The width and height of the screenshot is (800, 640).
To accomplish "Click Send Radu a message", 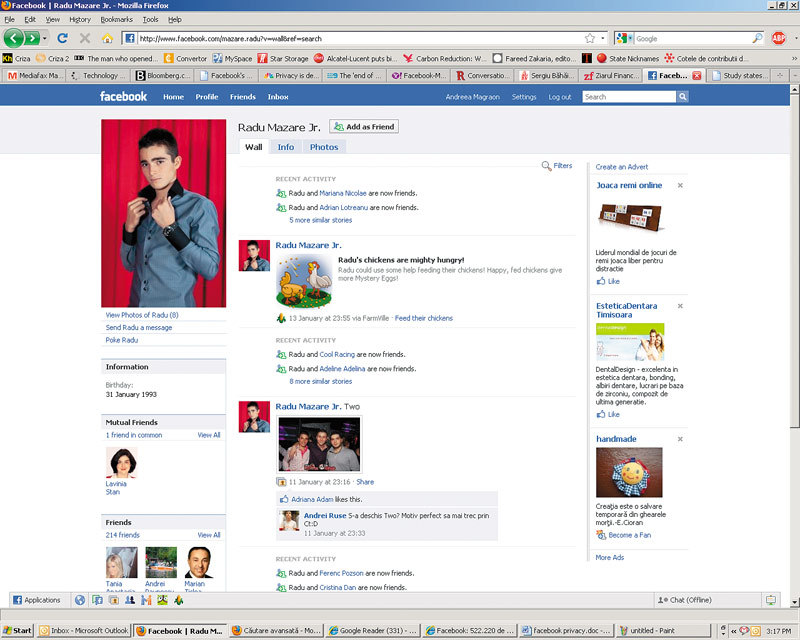I will coord(139,328).
